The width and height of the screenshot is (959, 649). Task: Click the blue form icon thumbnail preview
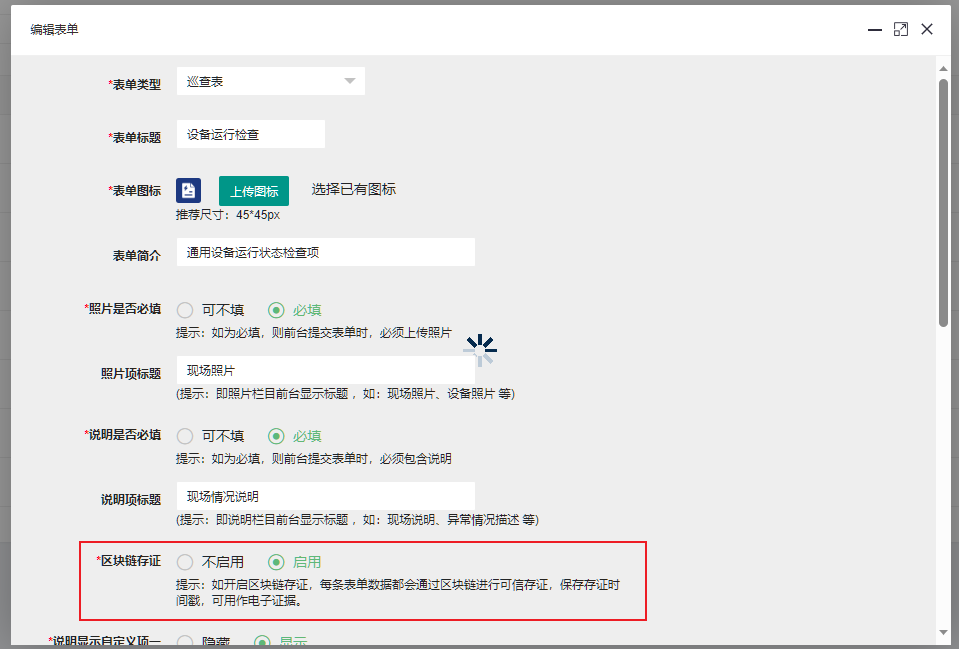(188, 190)
